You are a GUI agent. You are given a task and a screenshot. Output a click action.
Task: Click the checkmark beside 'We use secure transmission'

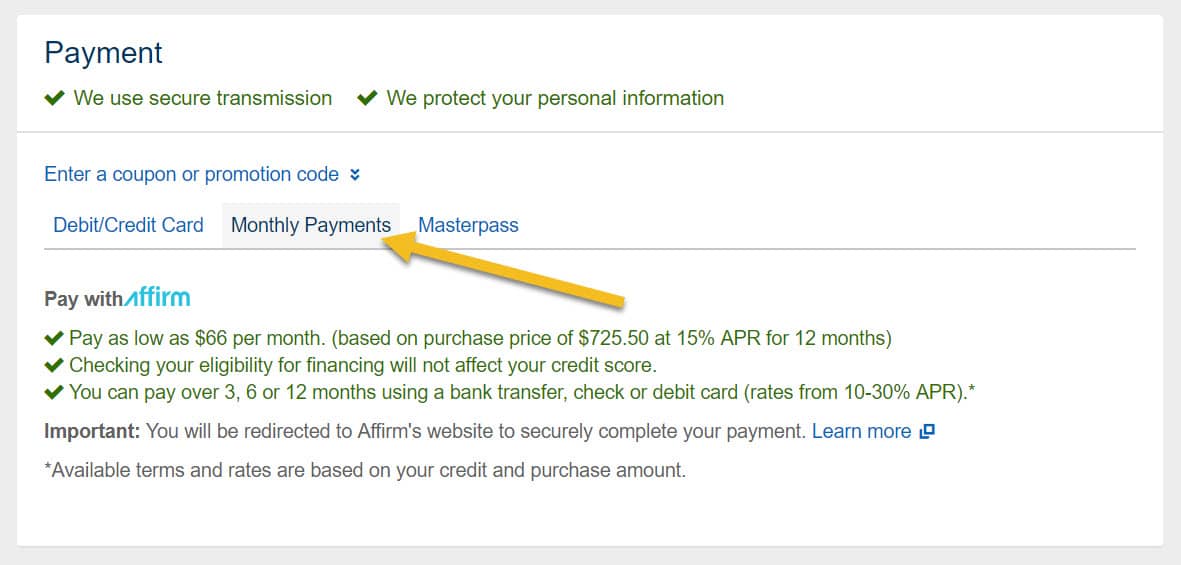tap(54, 99)
